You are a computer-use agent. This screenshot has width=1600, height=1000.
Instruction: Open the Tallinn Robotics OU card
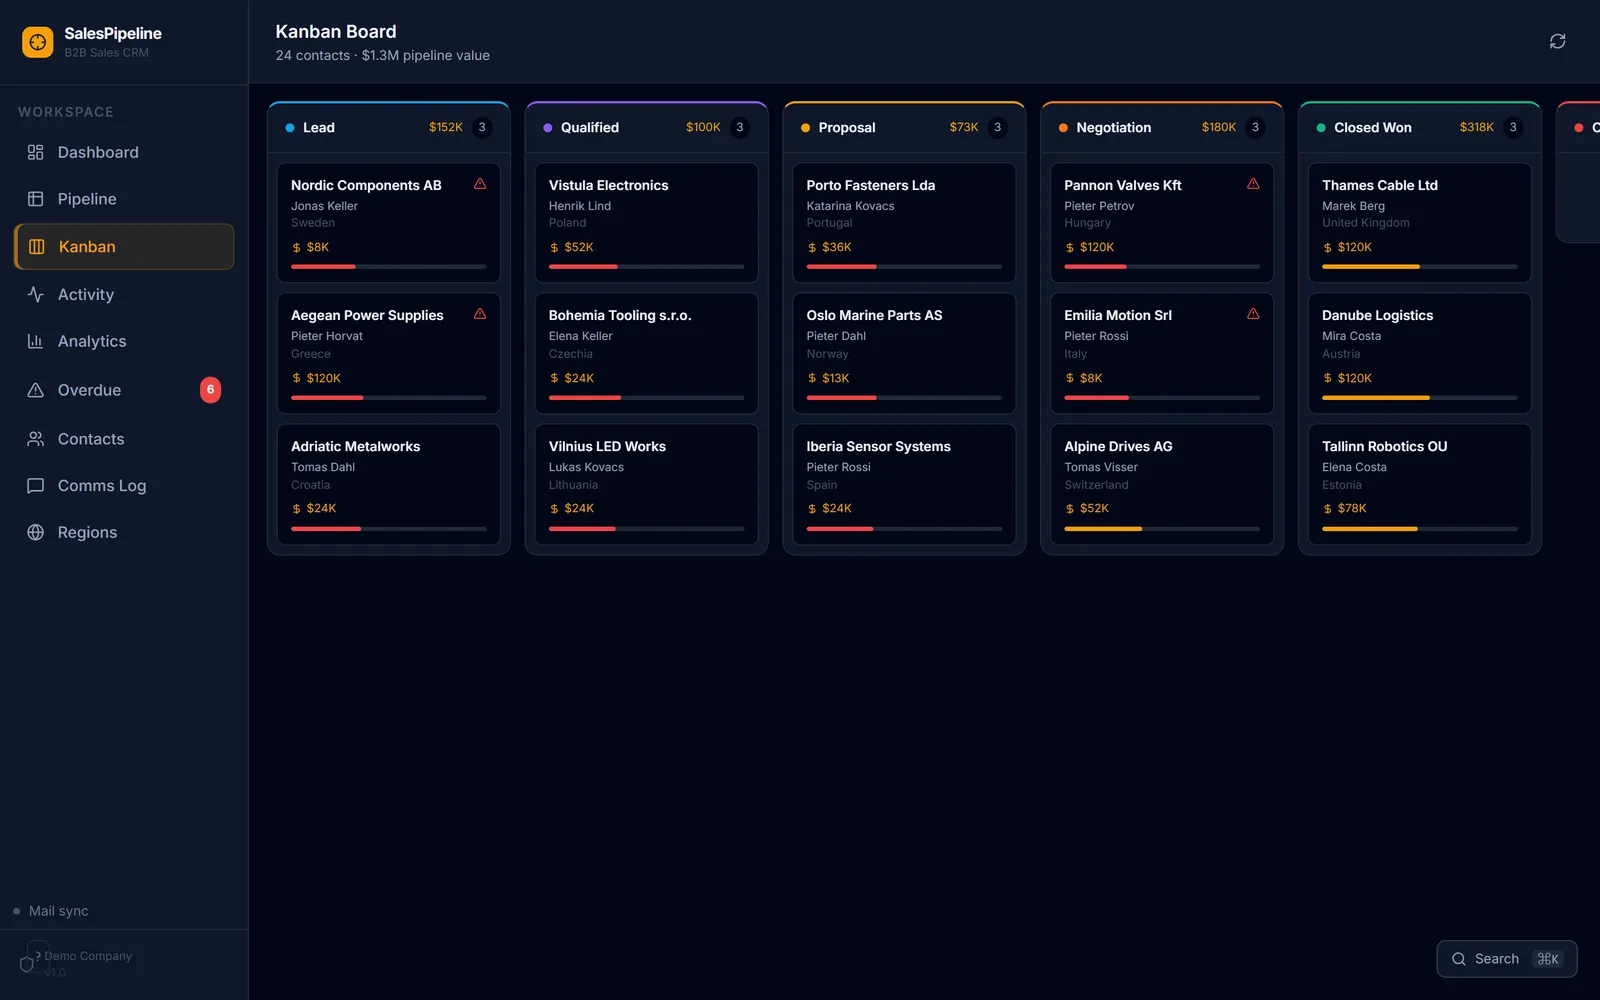pyautogui.click(x=1420, y=484)
